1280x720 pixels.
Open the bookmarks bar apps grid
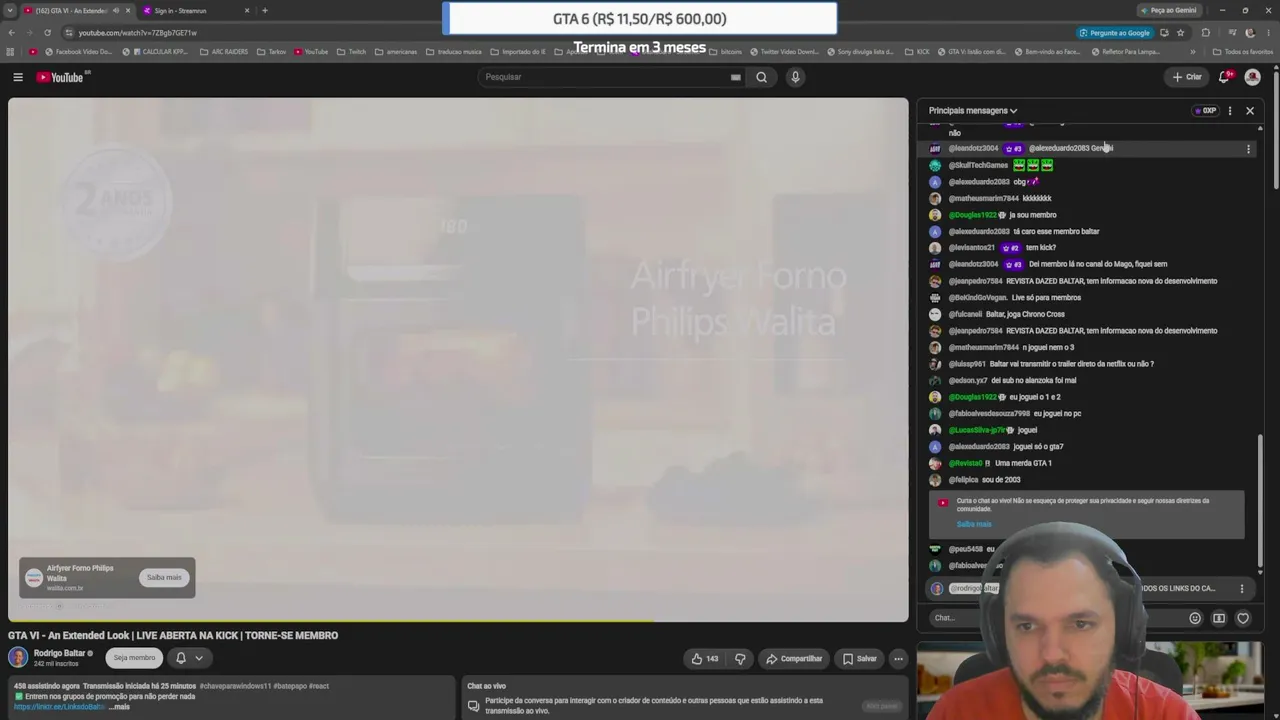coord(12,52)
